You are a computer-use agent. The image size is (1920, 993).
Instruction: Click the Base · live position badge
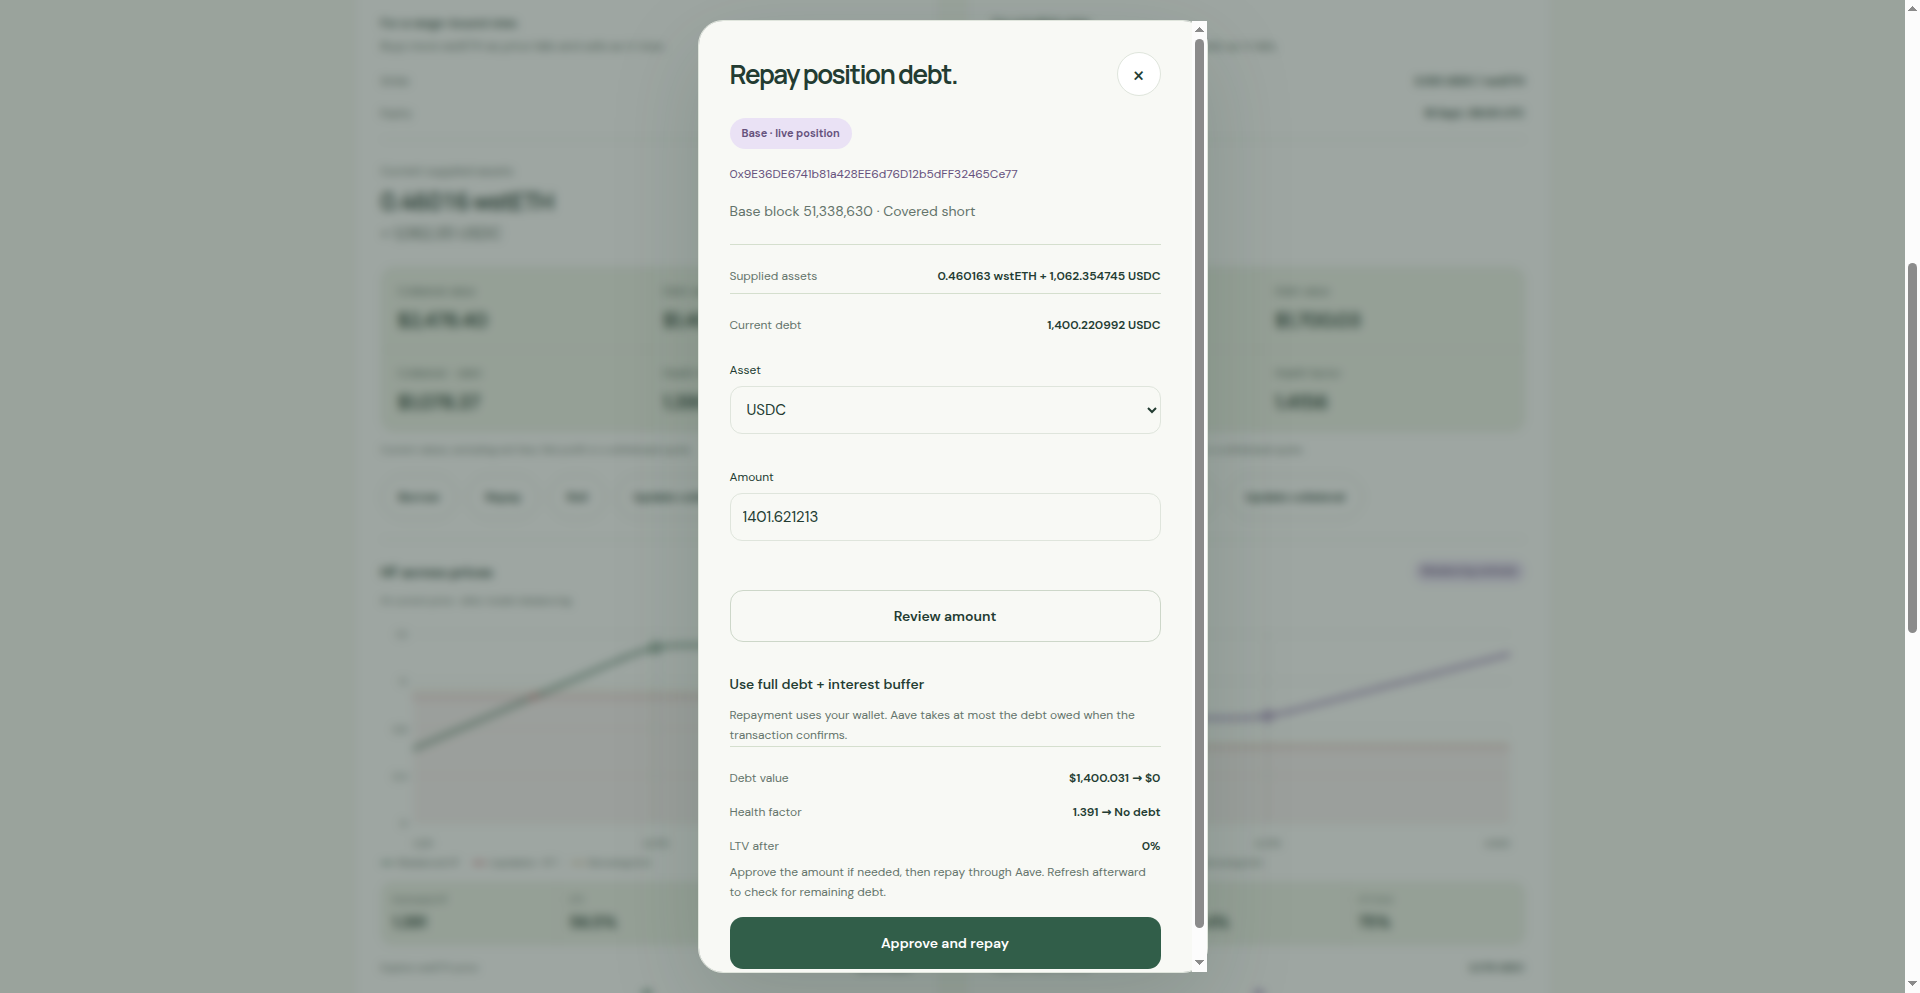tap(790, 133)
